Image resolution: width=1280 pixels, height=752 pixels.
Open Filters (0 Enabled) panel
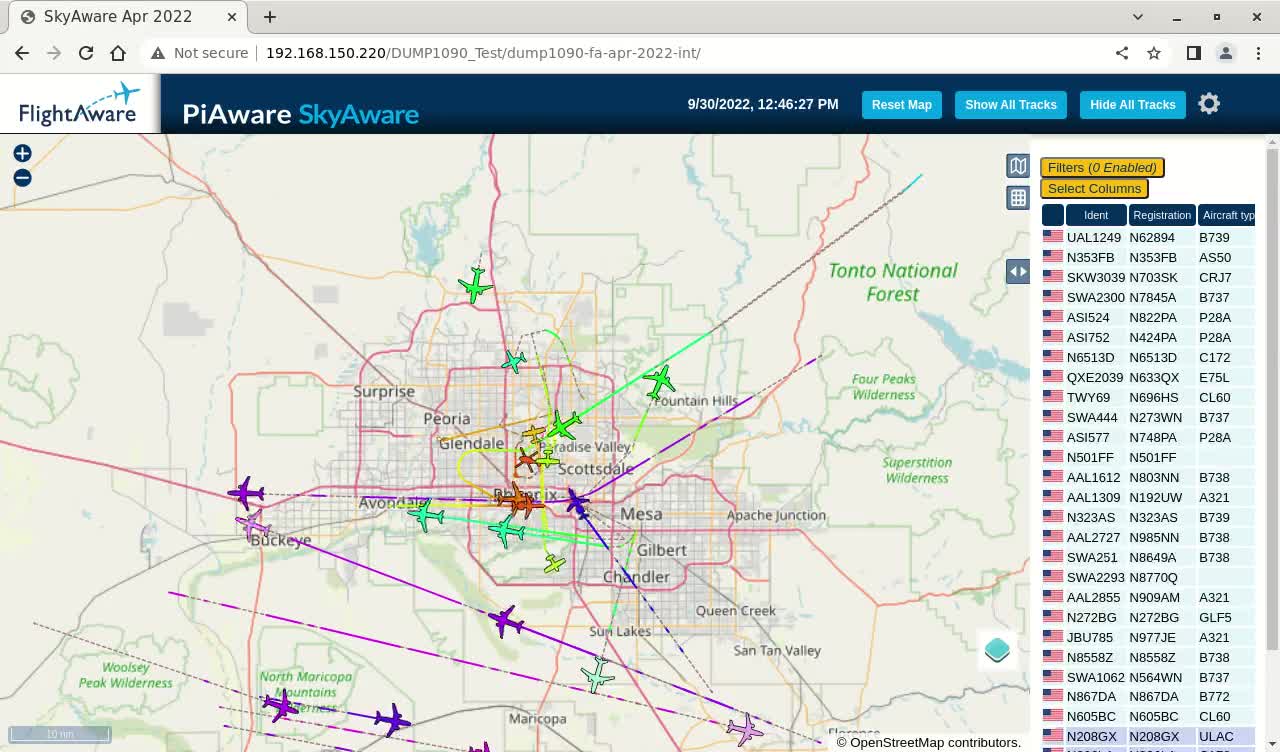pyautogui.click(x=1102, y=167)
